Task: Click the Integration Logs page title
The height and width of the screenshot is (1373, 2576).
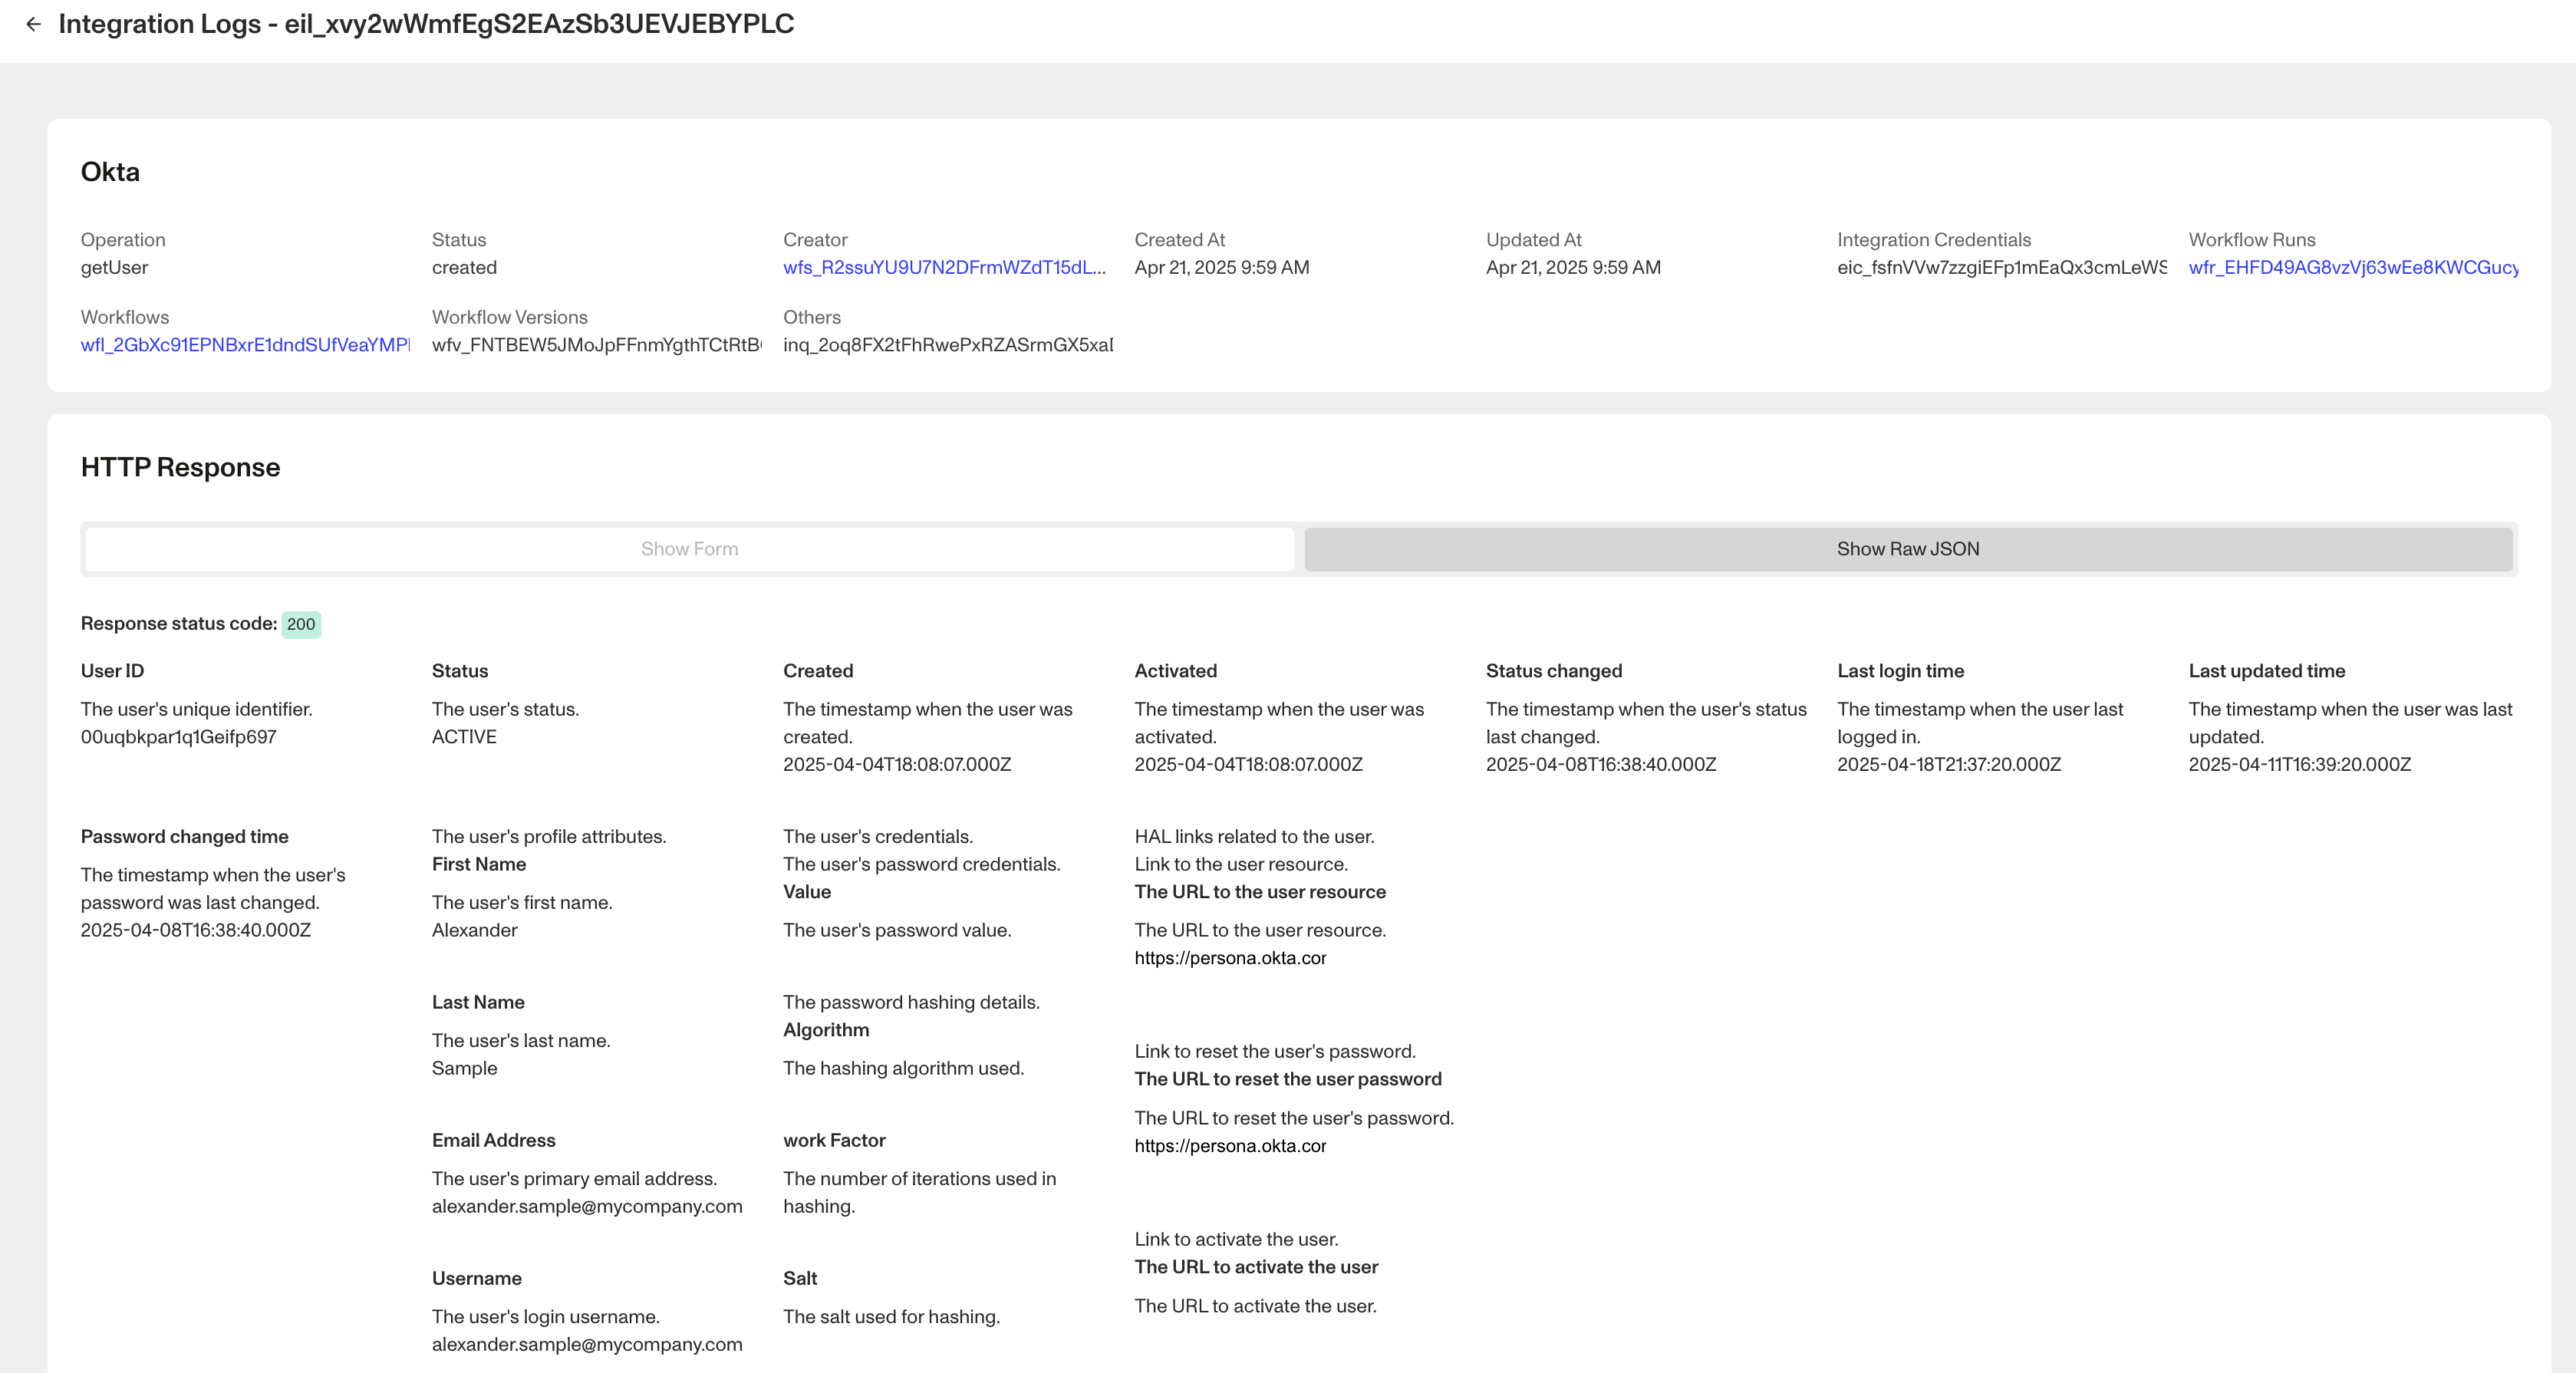Action: point(426,24)
